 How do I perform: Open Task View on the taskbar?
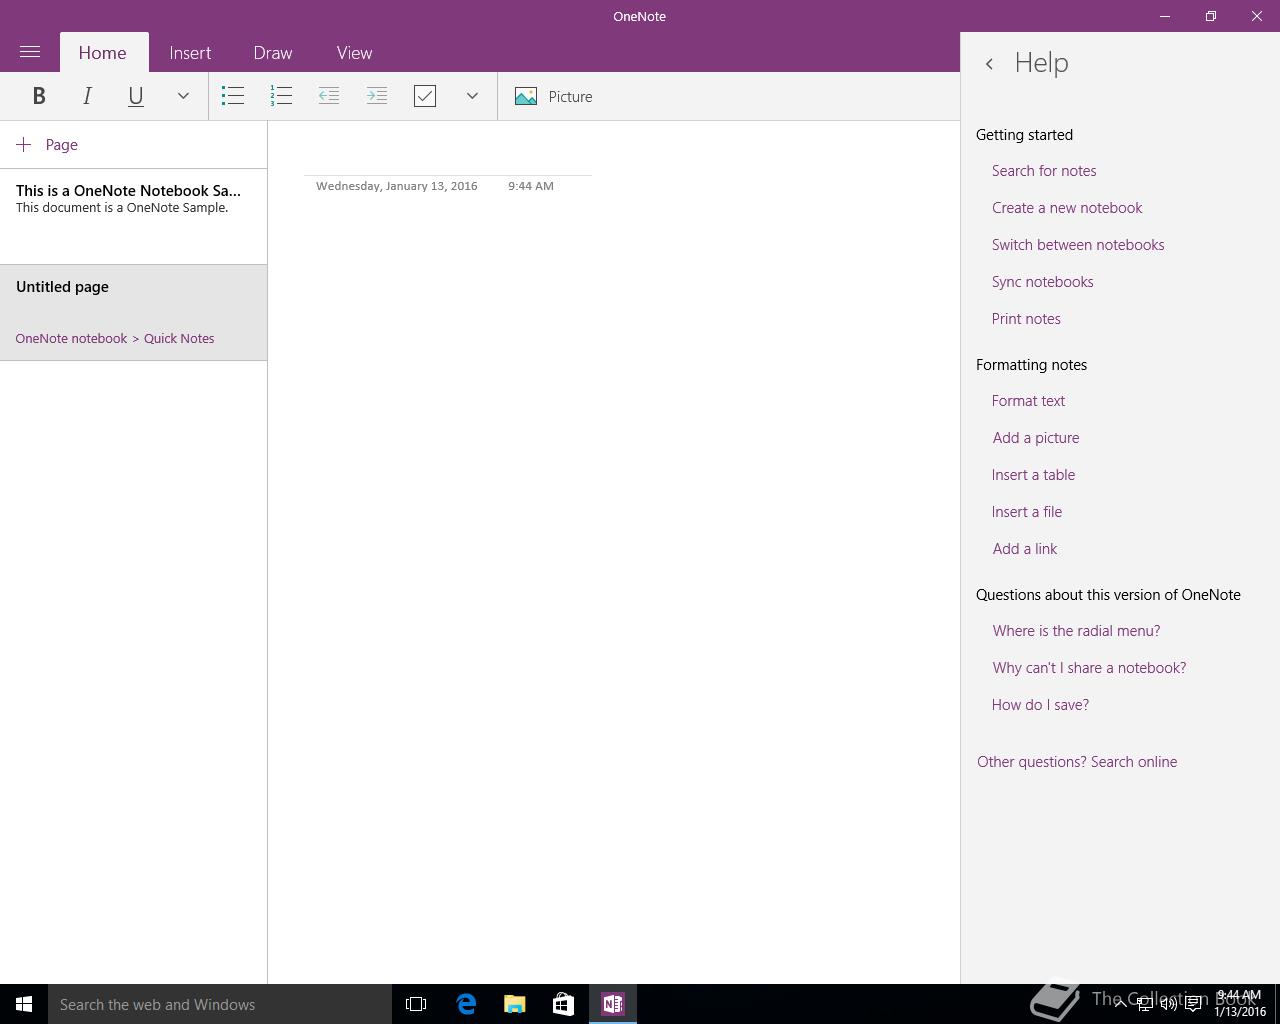(x=416, y=1004)
